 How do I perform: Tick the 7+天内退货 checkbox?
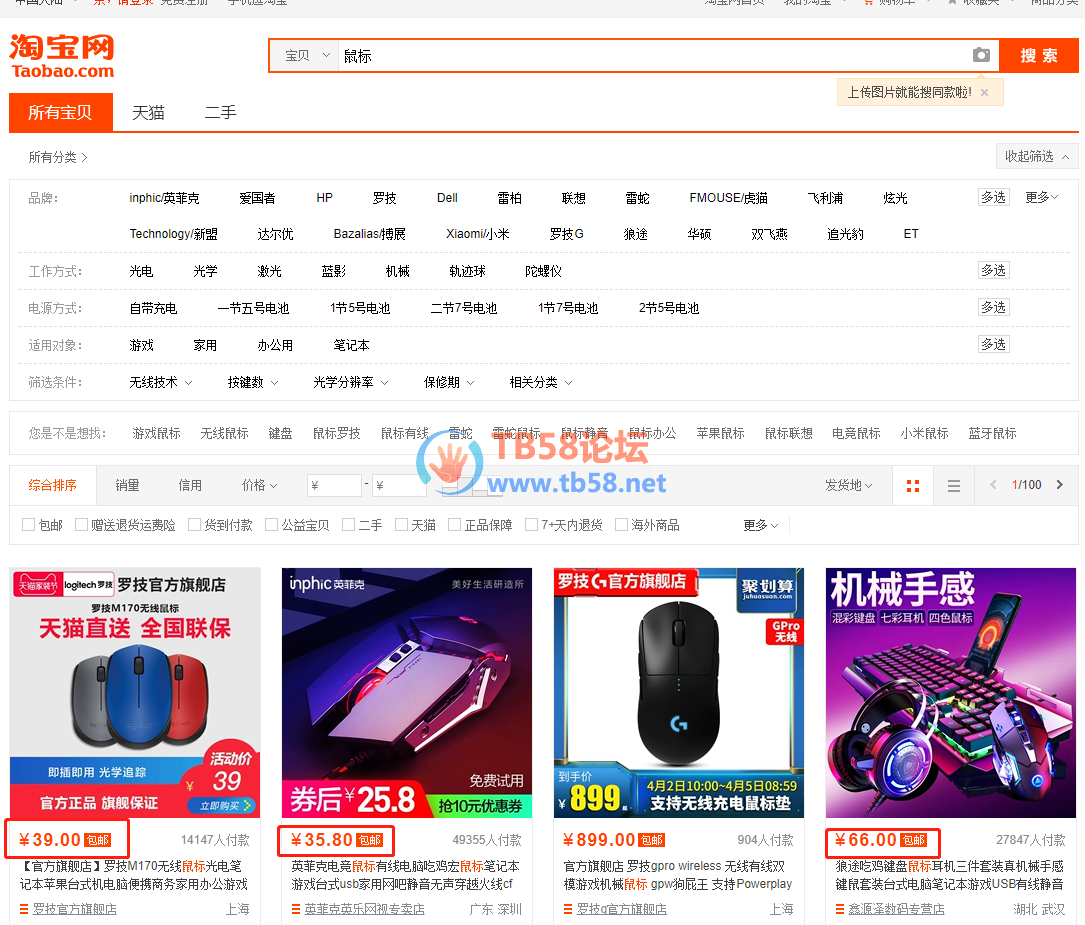click(x=531, y=525)
